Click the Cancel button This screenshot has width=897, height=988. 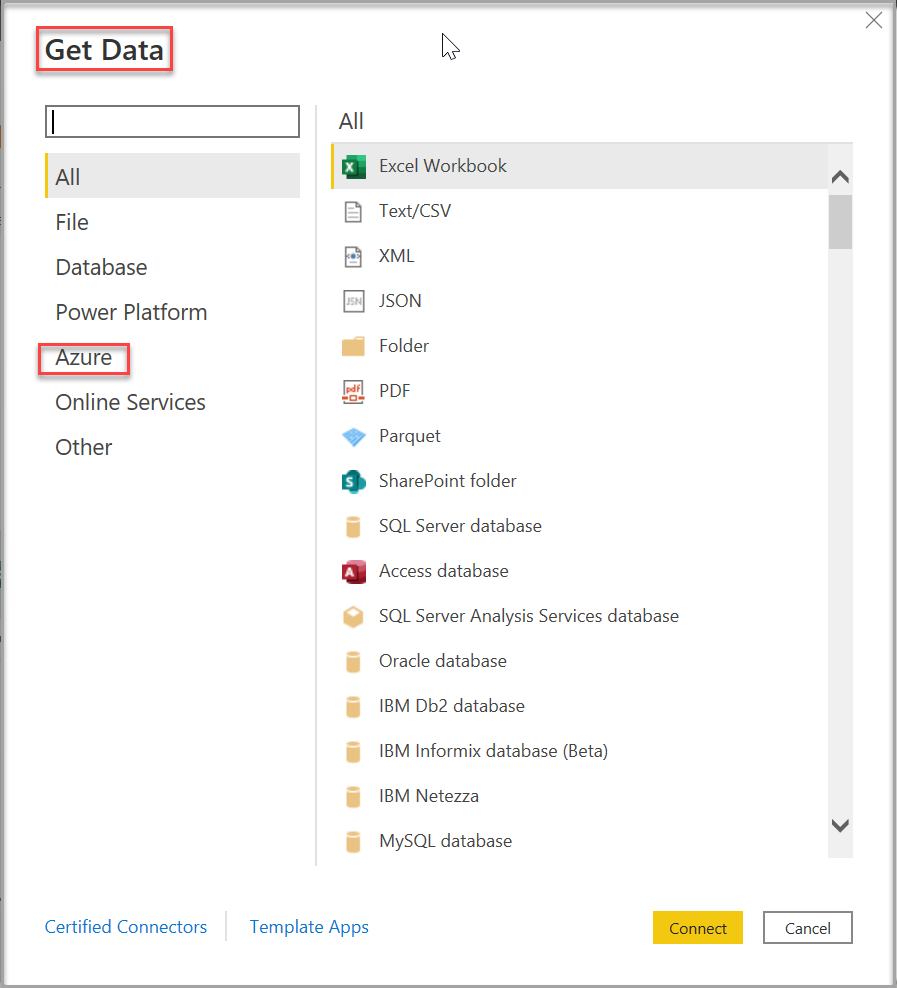pos(808,928)
